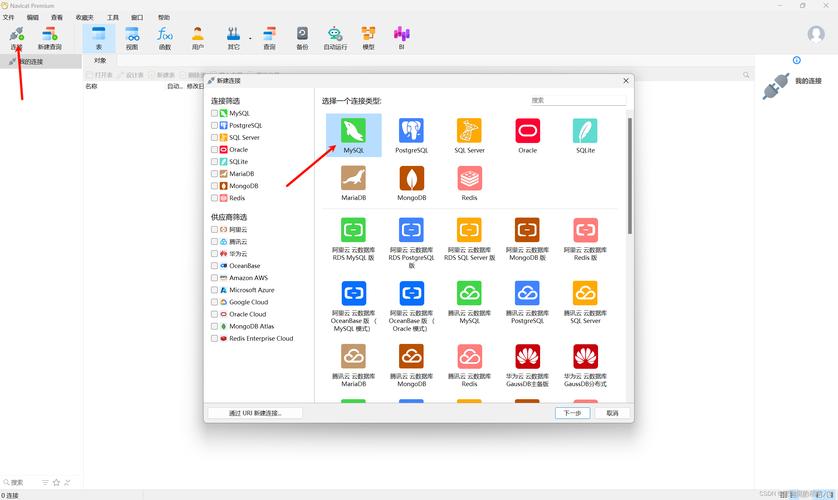Open the 工具 (Tools) menu
The image size is (838, 500).
(x=113, y=18)
